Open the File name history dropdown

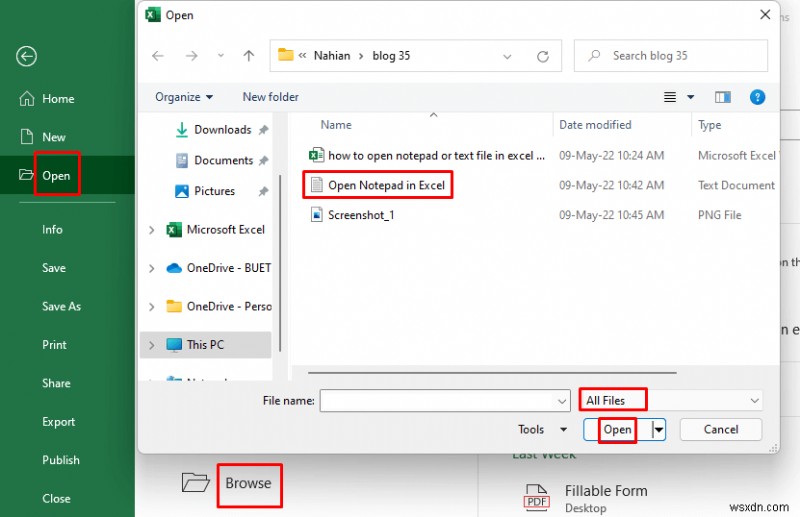(562, 402)
